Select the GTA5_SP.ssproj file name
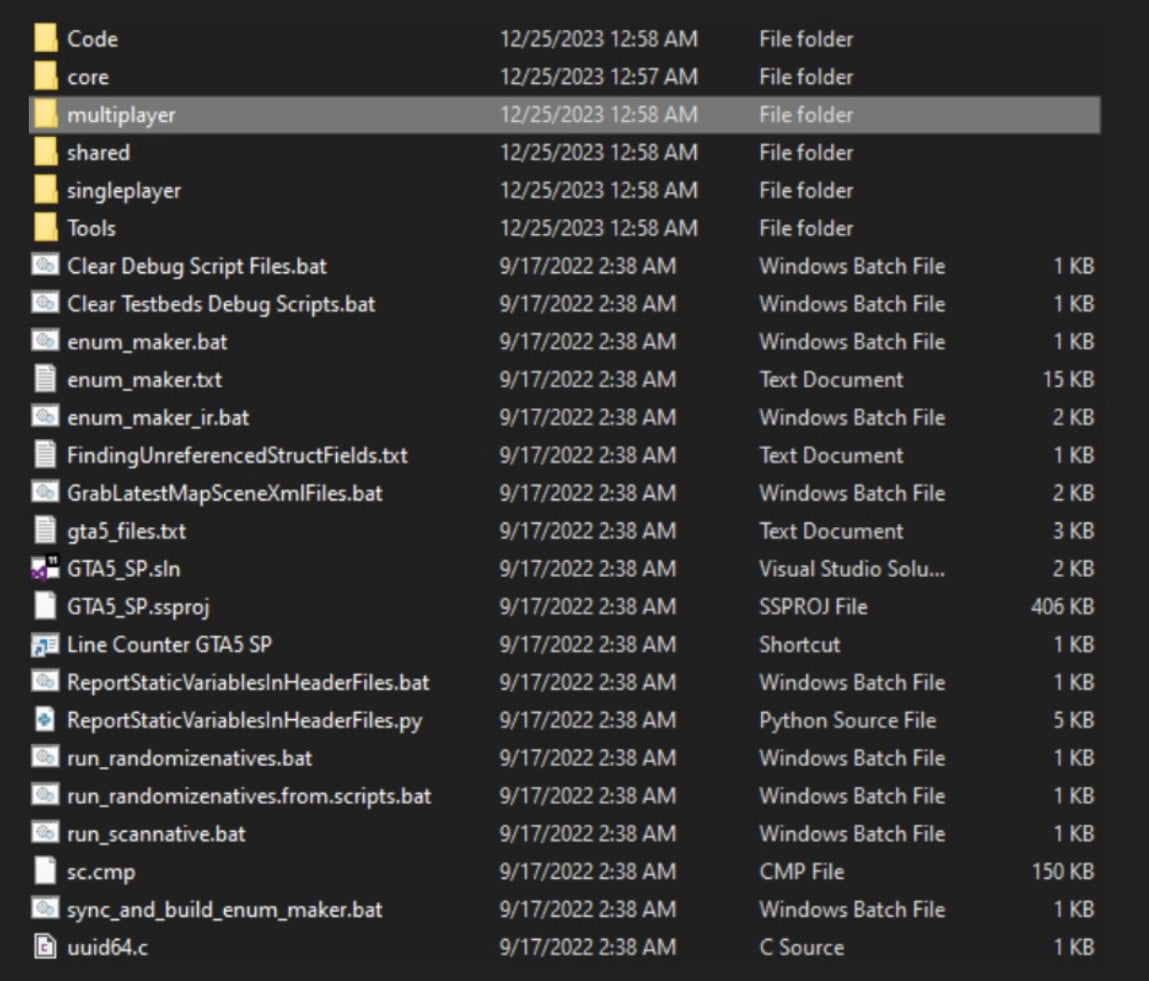 [x=138, y=607]
